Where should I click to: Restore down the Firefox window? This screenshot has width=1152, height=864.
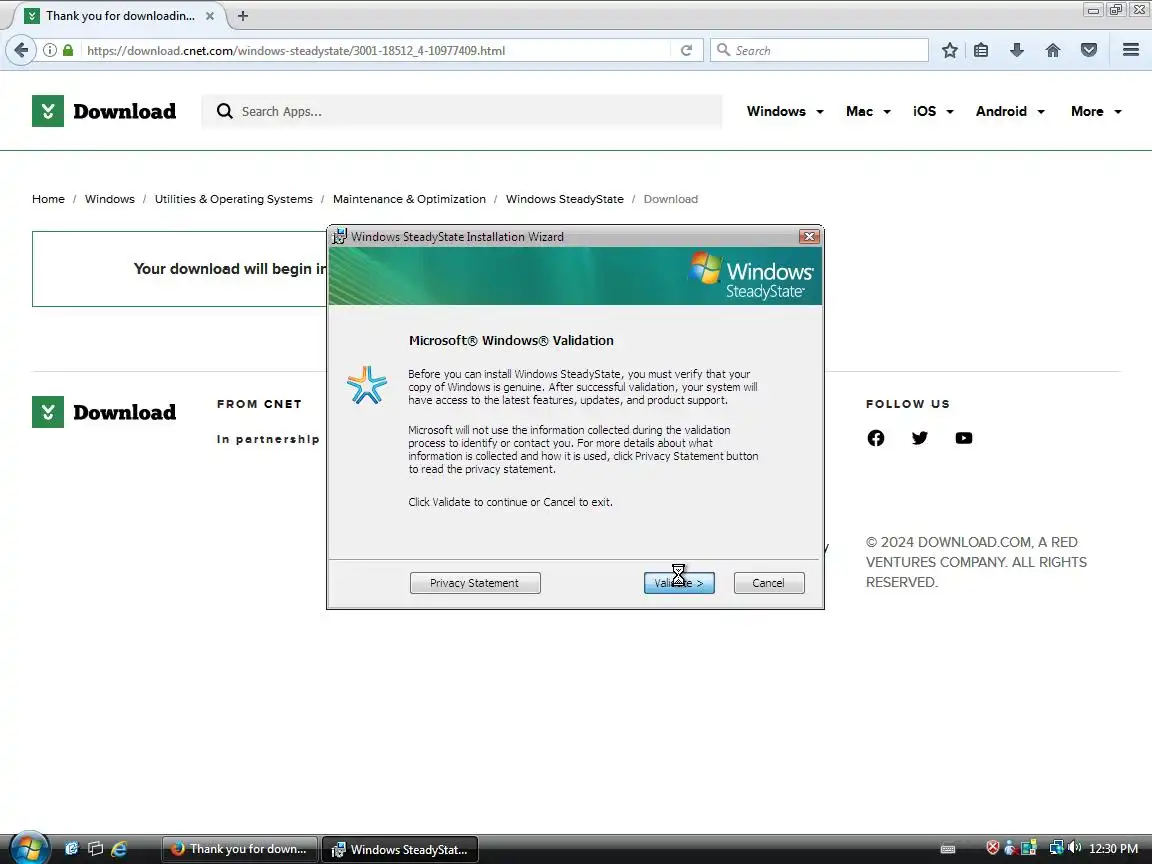coord(1115,10)
